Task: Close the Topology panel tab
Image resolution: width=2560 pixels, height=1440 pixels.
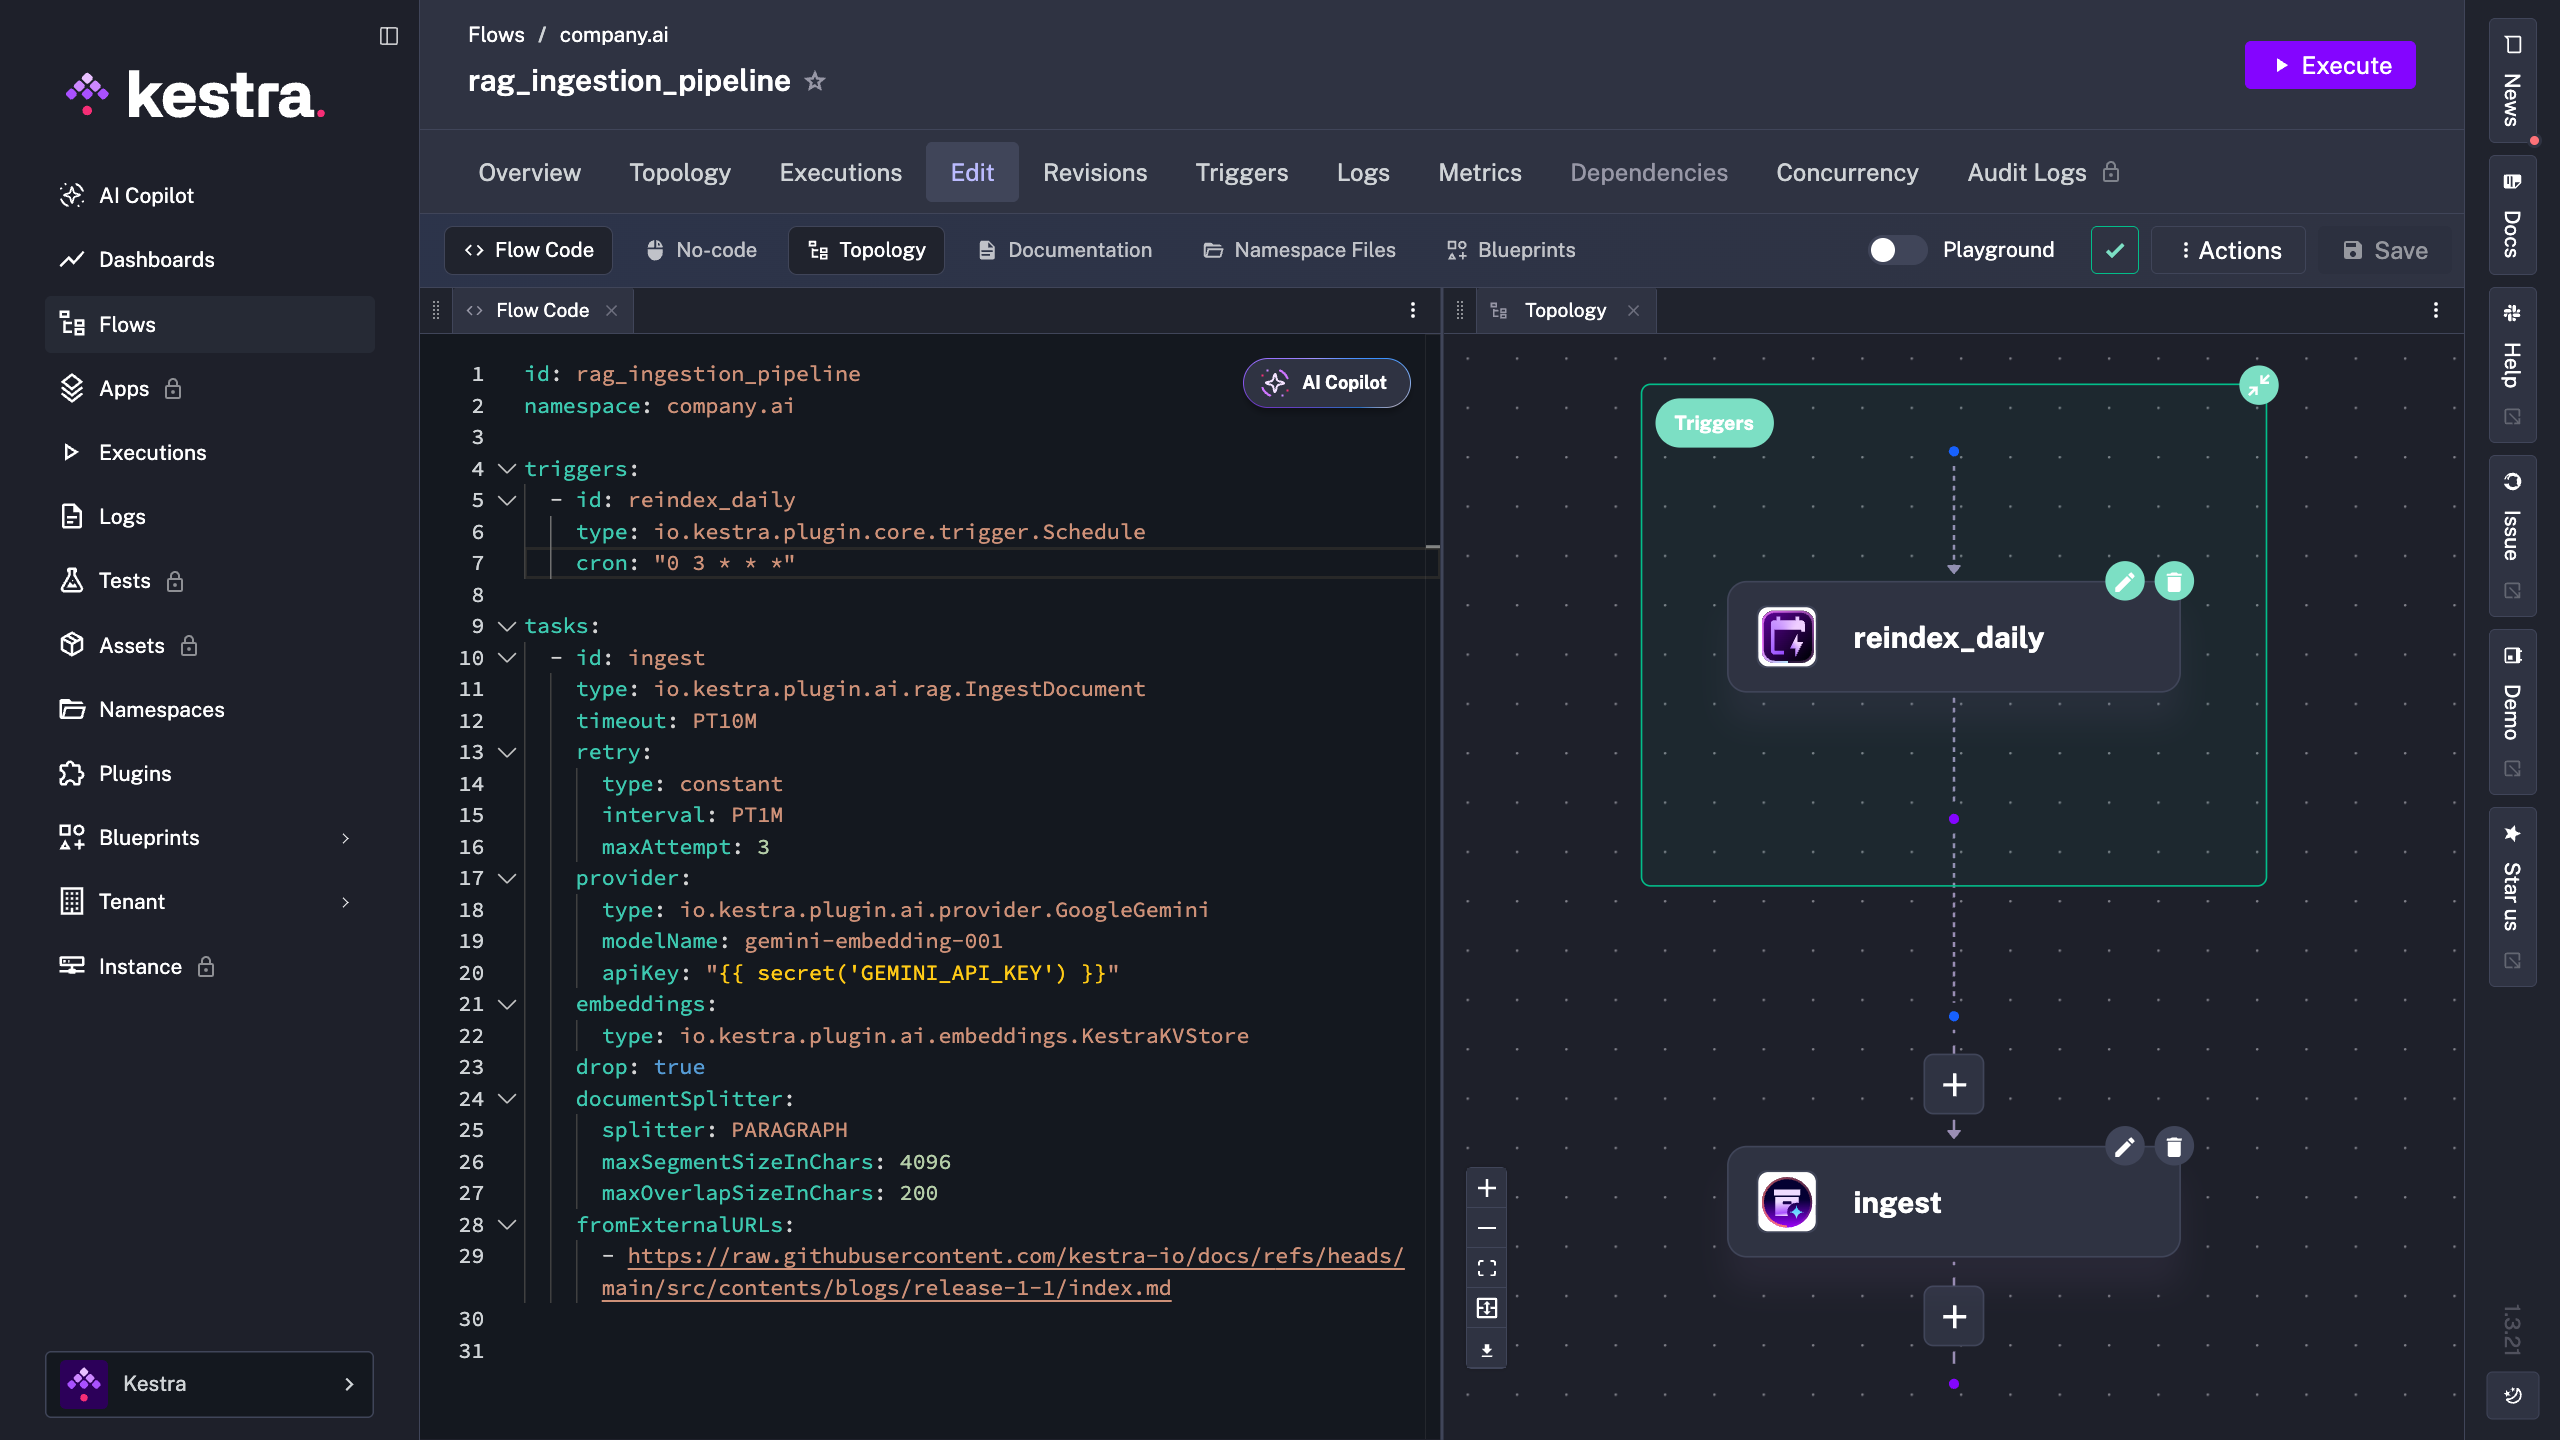Action: (x=1634, y=311)
